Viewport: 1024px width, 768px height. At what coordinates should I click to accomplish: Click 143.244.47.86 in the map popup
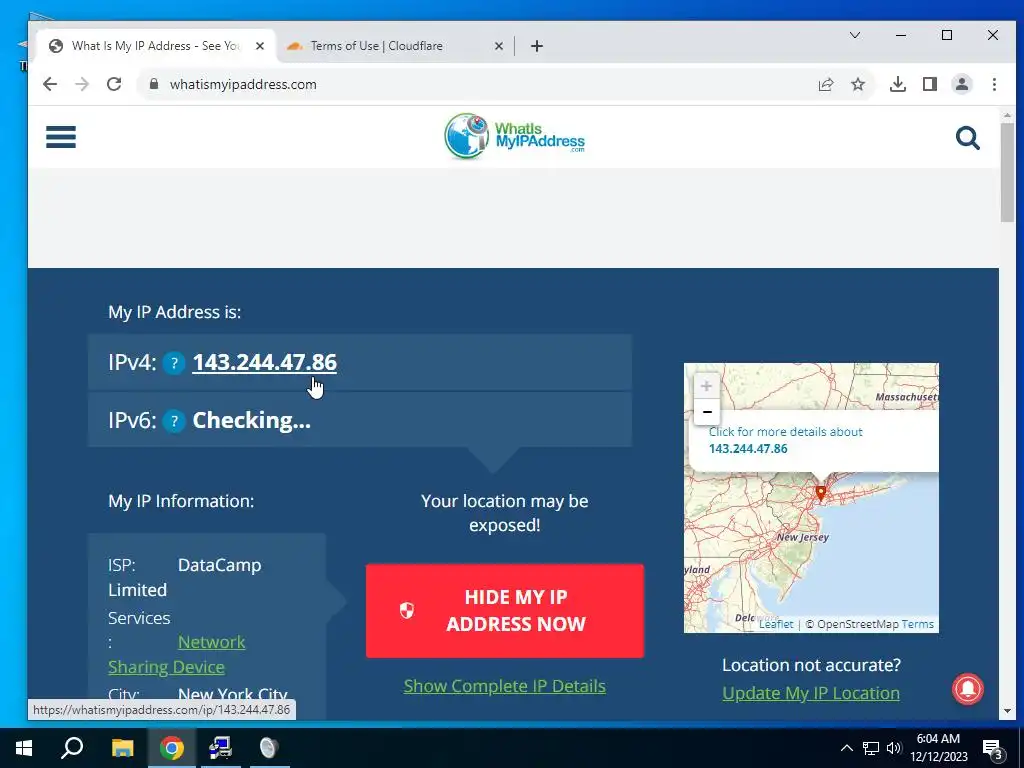748,449
